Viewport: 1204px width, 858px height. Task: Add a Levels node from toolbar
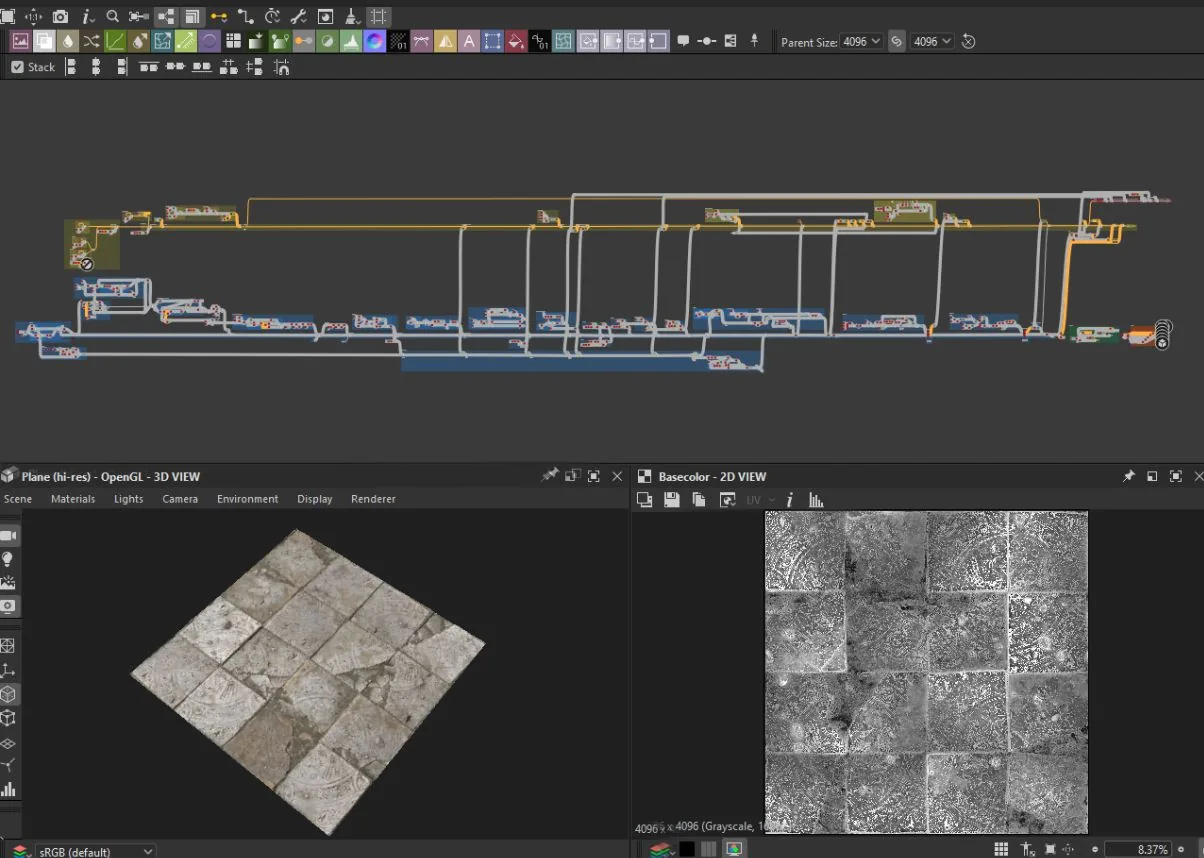point(350,41)
